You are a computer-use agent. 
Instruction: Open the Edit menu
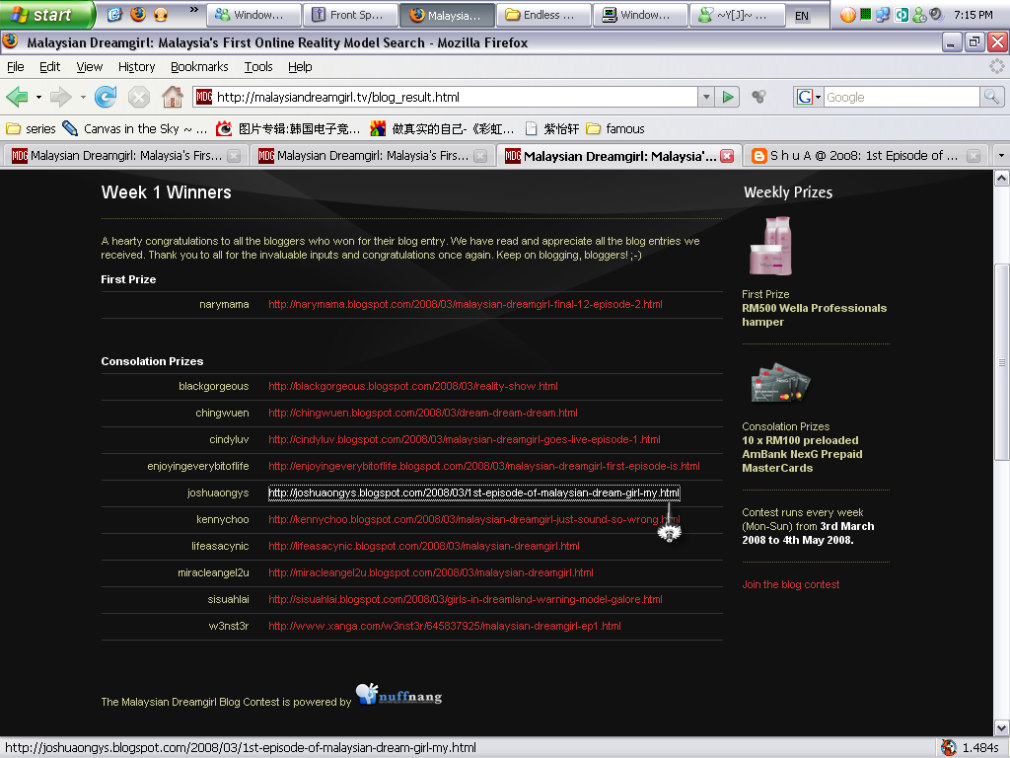click(50, 67)
